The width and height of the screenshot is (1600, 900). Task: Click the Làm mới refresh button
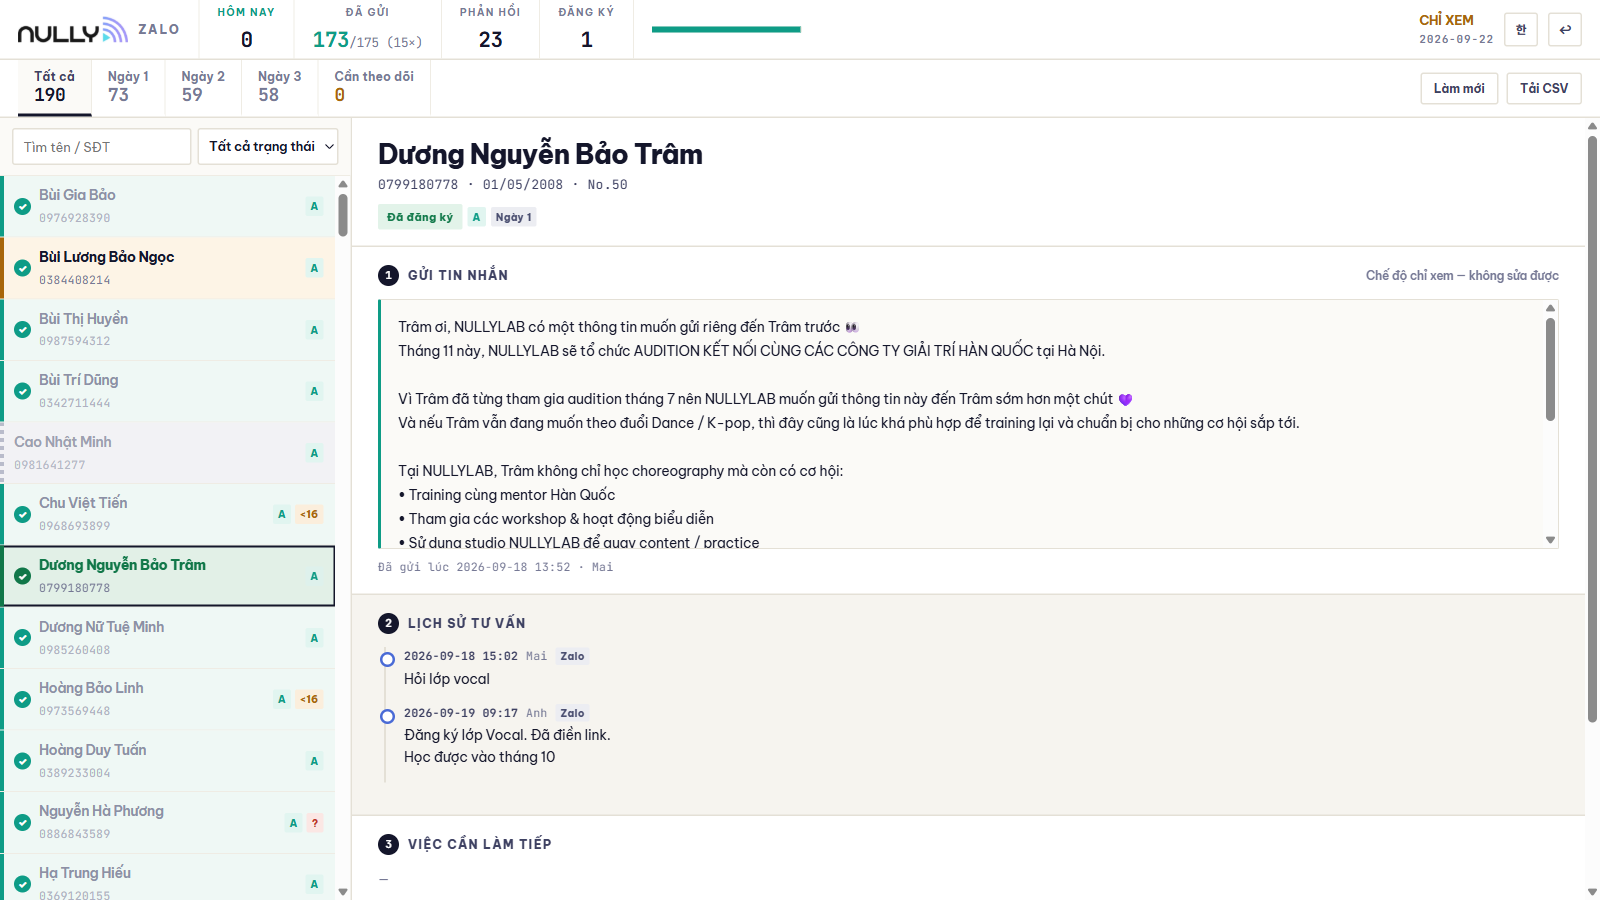[1459, 88]
